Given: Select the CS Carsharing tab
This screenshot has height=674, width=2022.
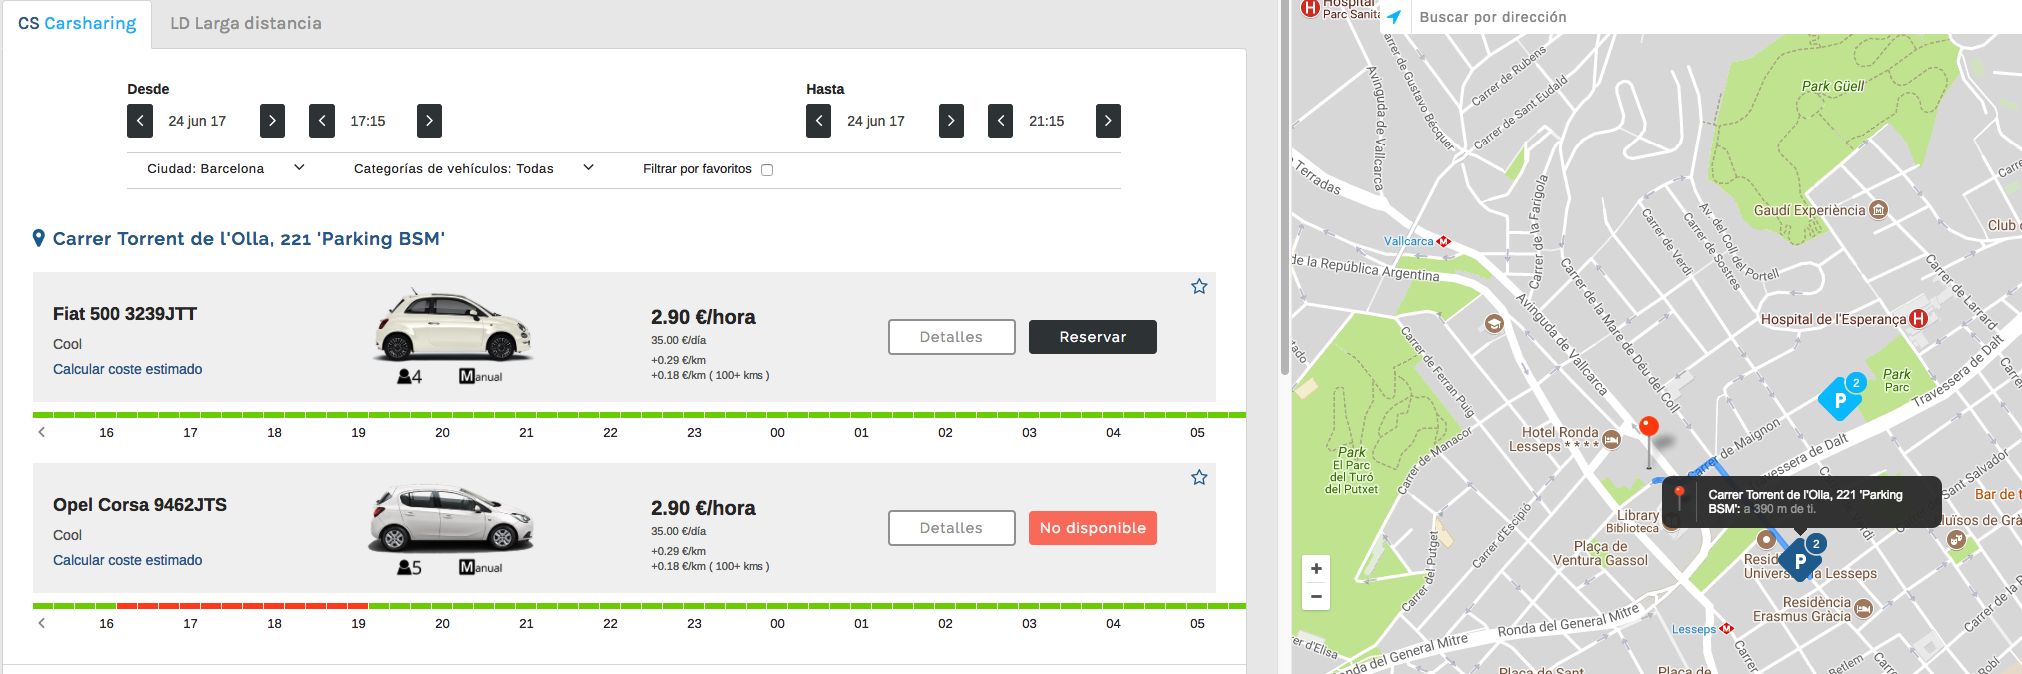Looking at the screenshot, I should 77,23.
